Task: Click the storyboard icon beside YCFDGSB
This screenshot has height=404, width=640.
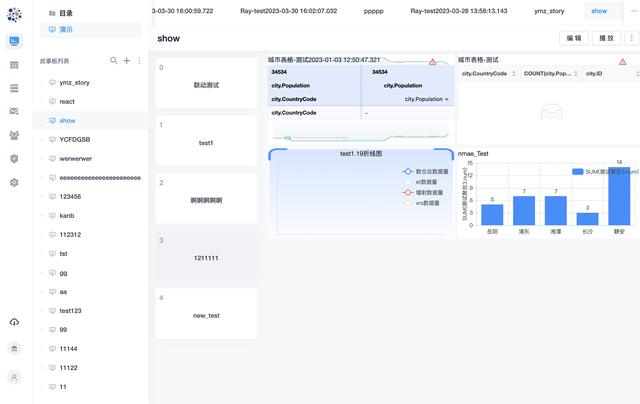Action: pyautogui.click(x=52, y=140)
